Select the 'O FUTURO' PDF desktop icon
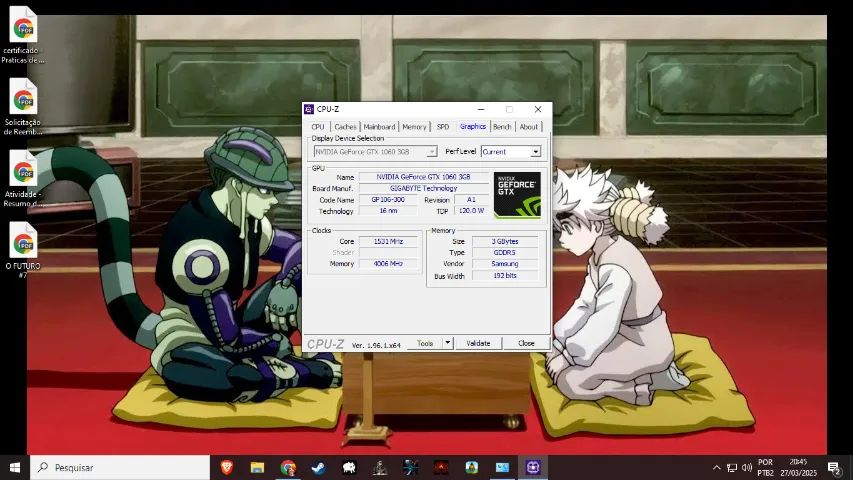853x480 pixels. 22,242
